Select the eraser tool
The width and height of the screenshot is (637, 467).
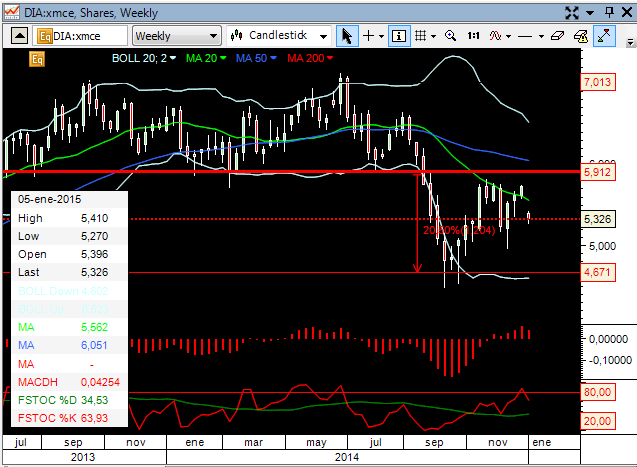coord(557,35)
